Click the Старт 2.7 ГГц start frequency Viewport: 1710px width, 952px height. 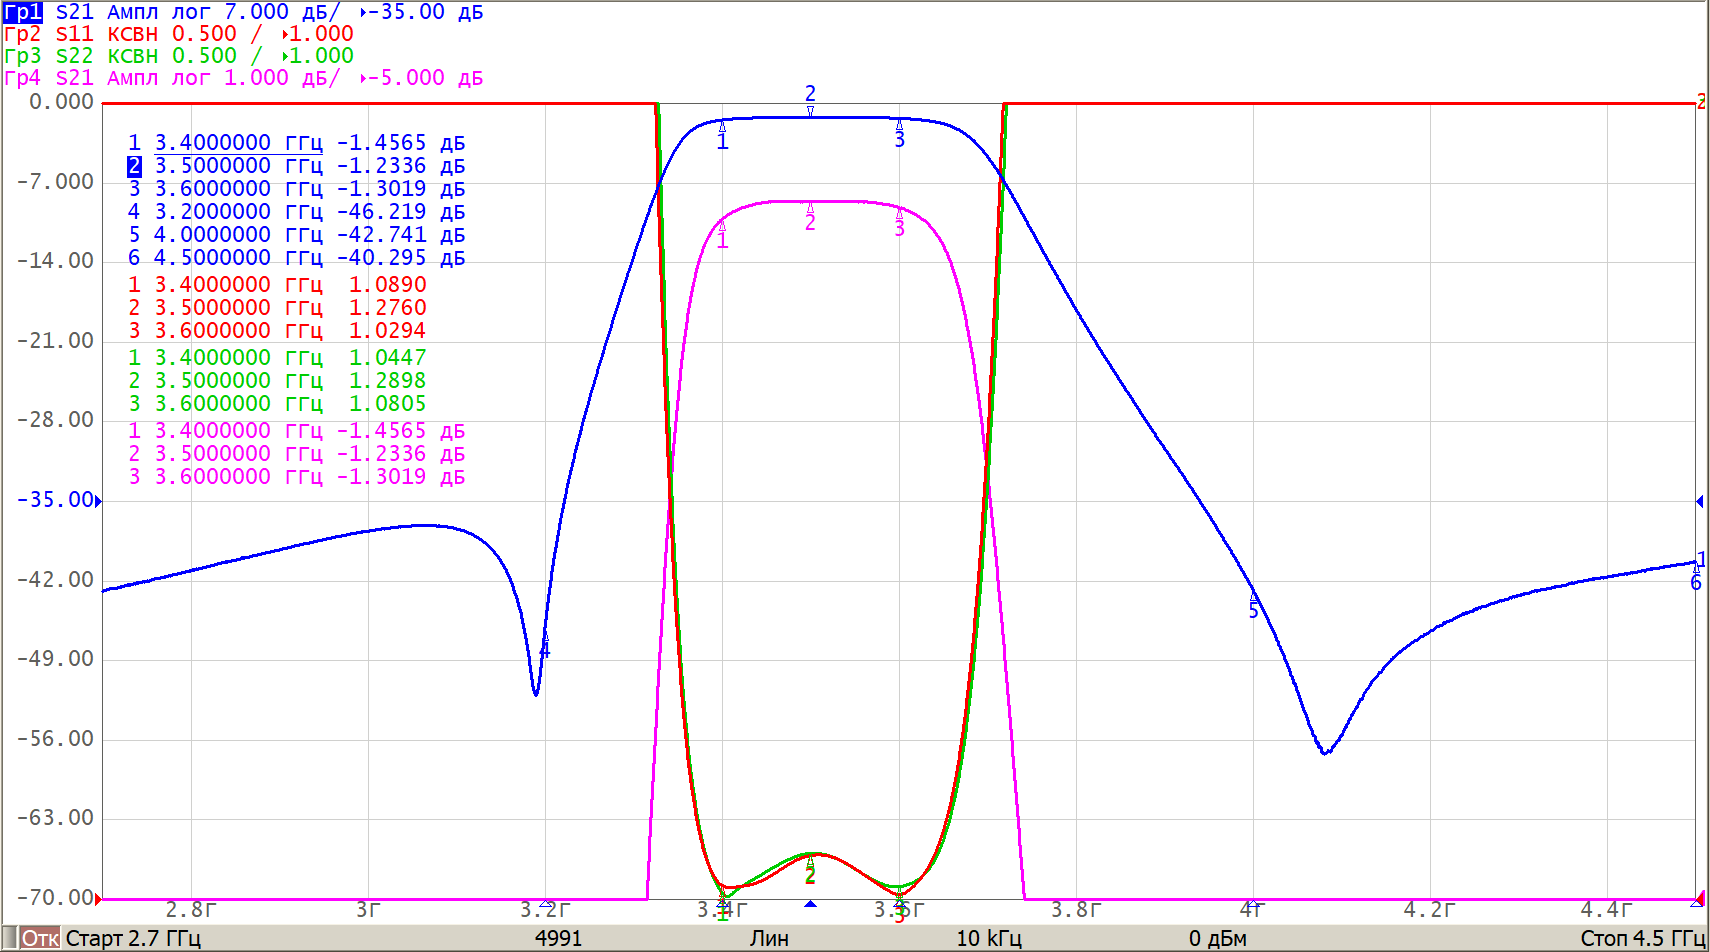tap(133, 938)
